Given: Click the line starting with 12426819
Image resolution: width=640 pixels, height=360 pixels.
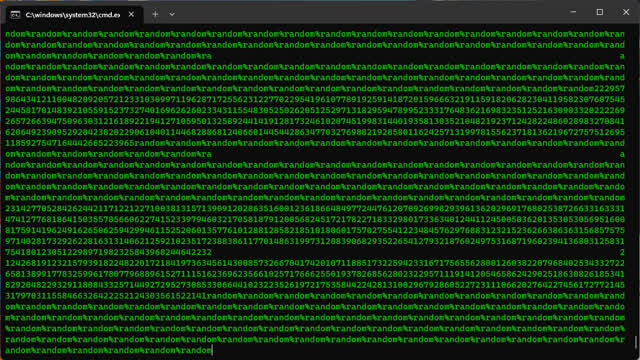Looking at the screenshot, I should click(x=315, y=263).
